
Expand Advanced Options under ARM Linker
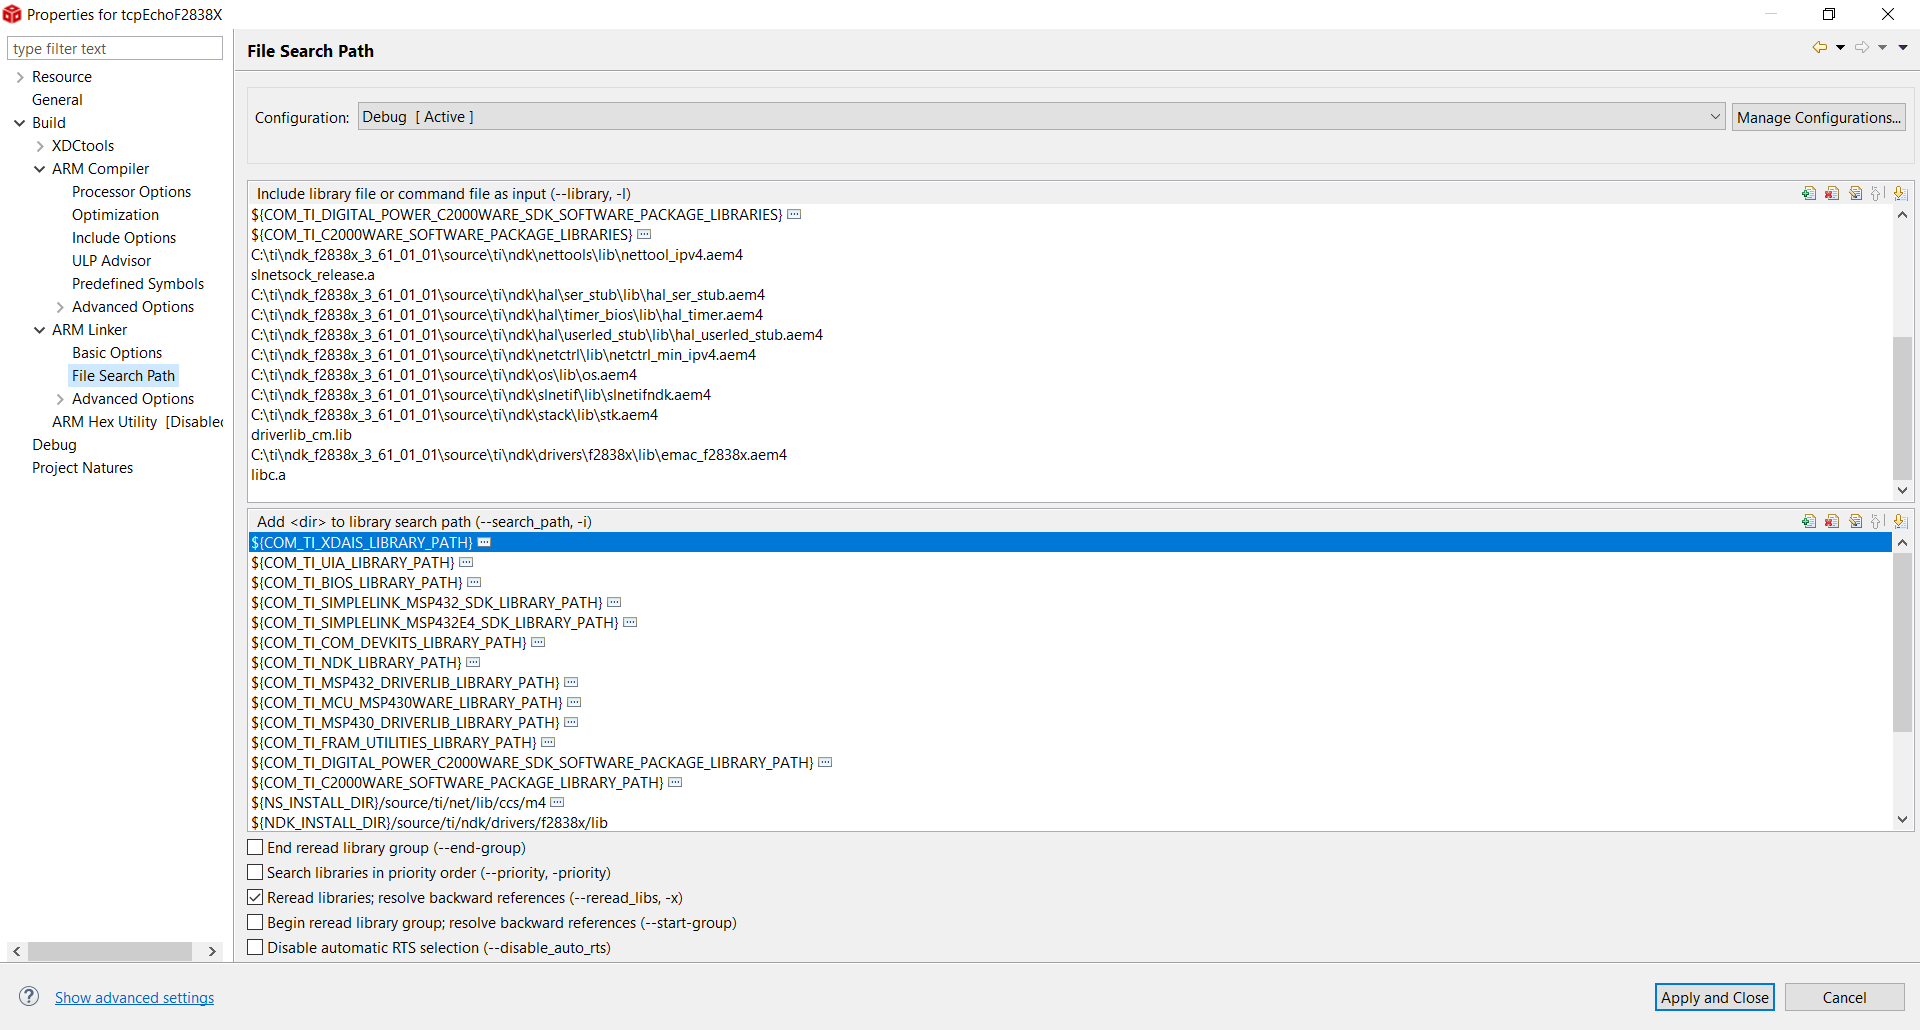(60, 399)
